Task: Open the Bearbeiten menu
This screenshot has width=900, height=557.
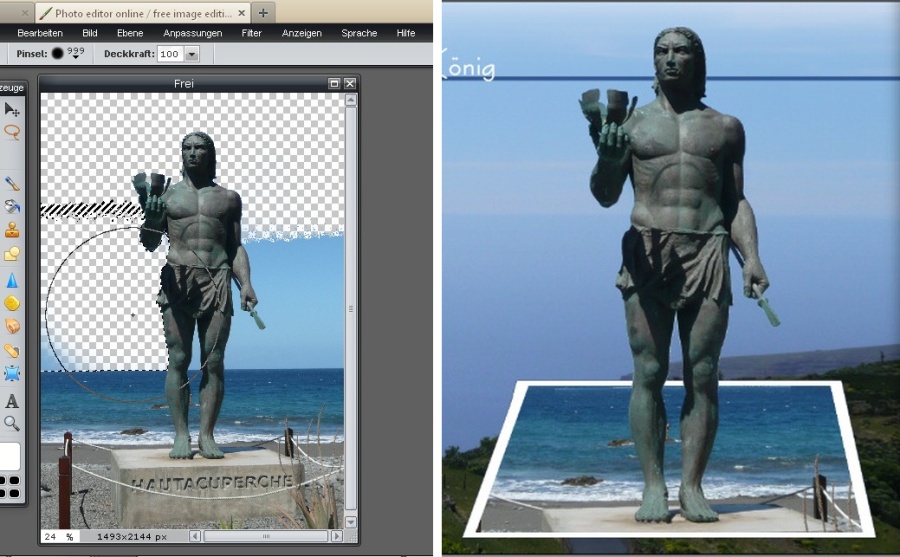Action: 40,33
